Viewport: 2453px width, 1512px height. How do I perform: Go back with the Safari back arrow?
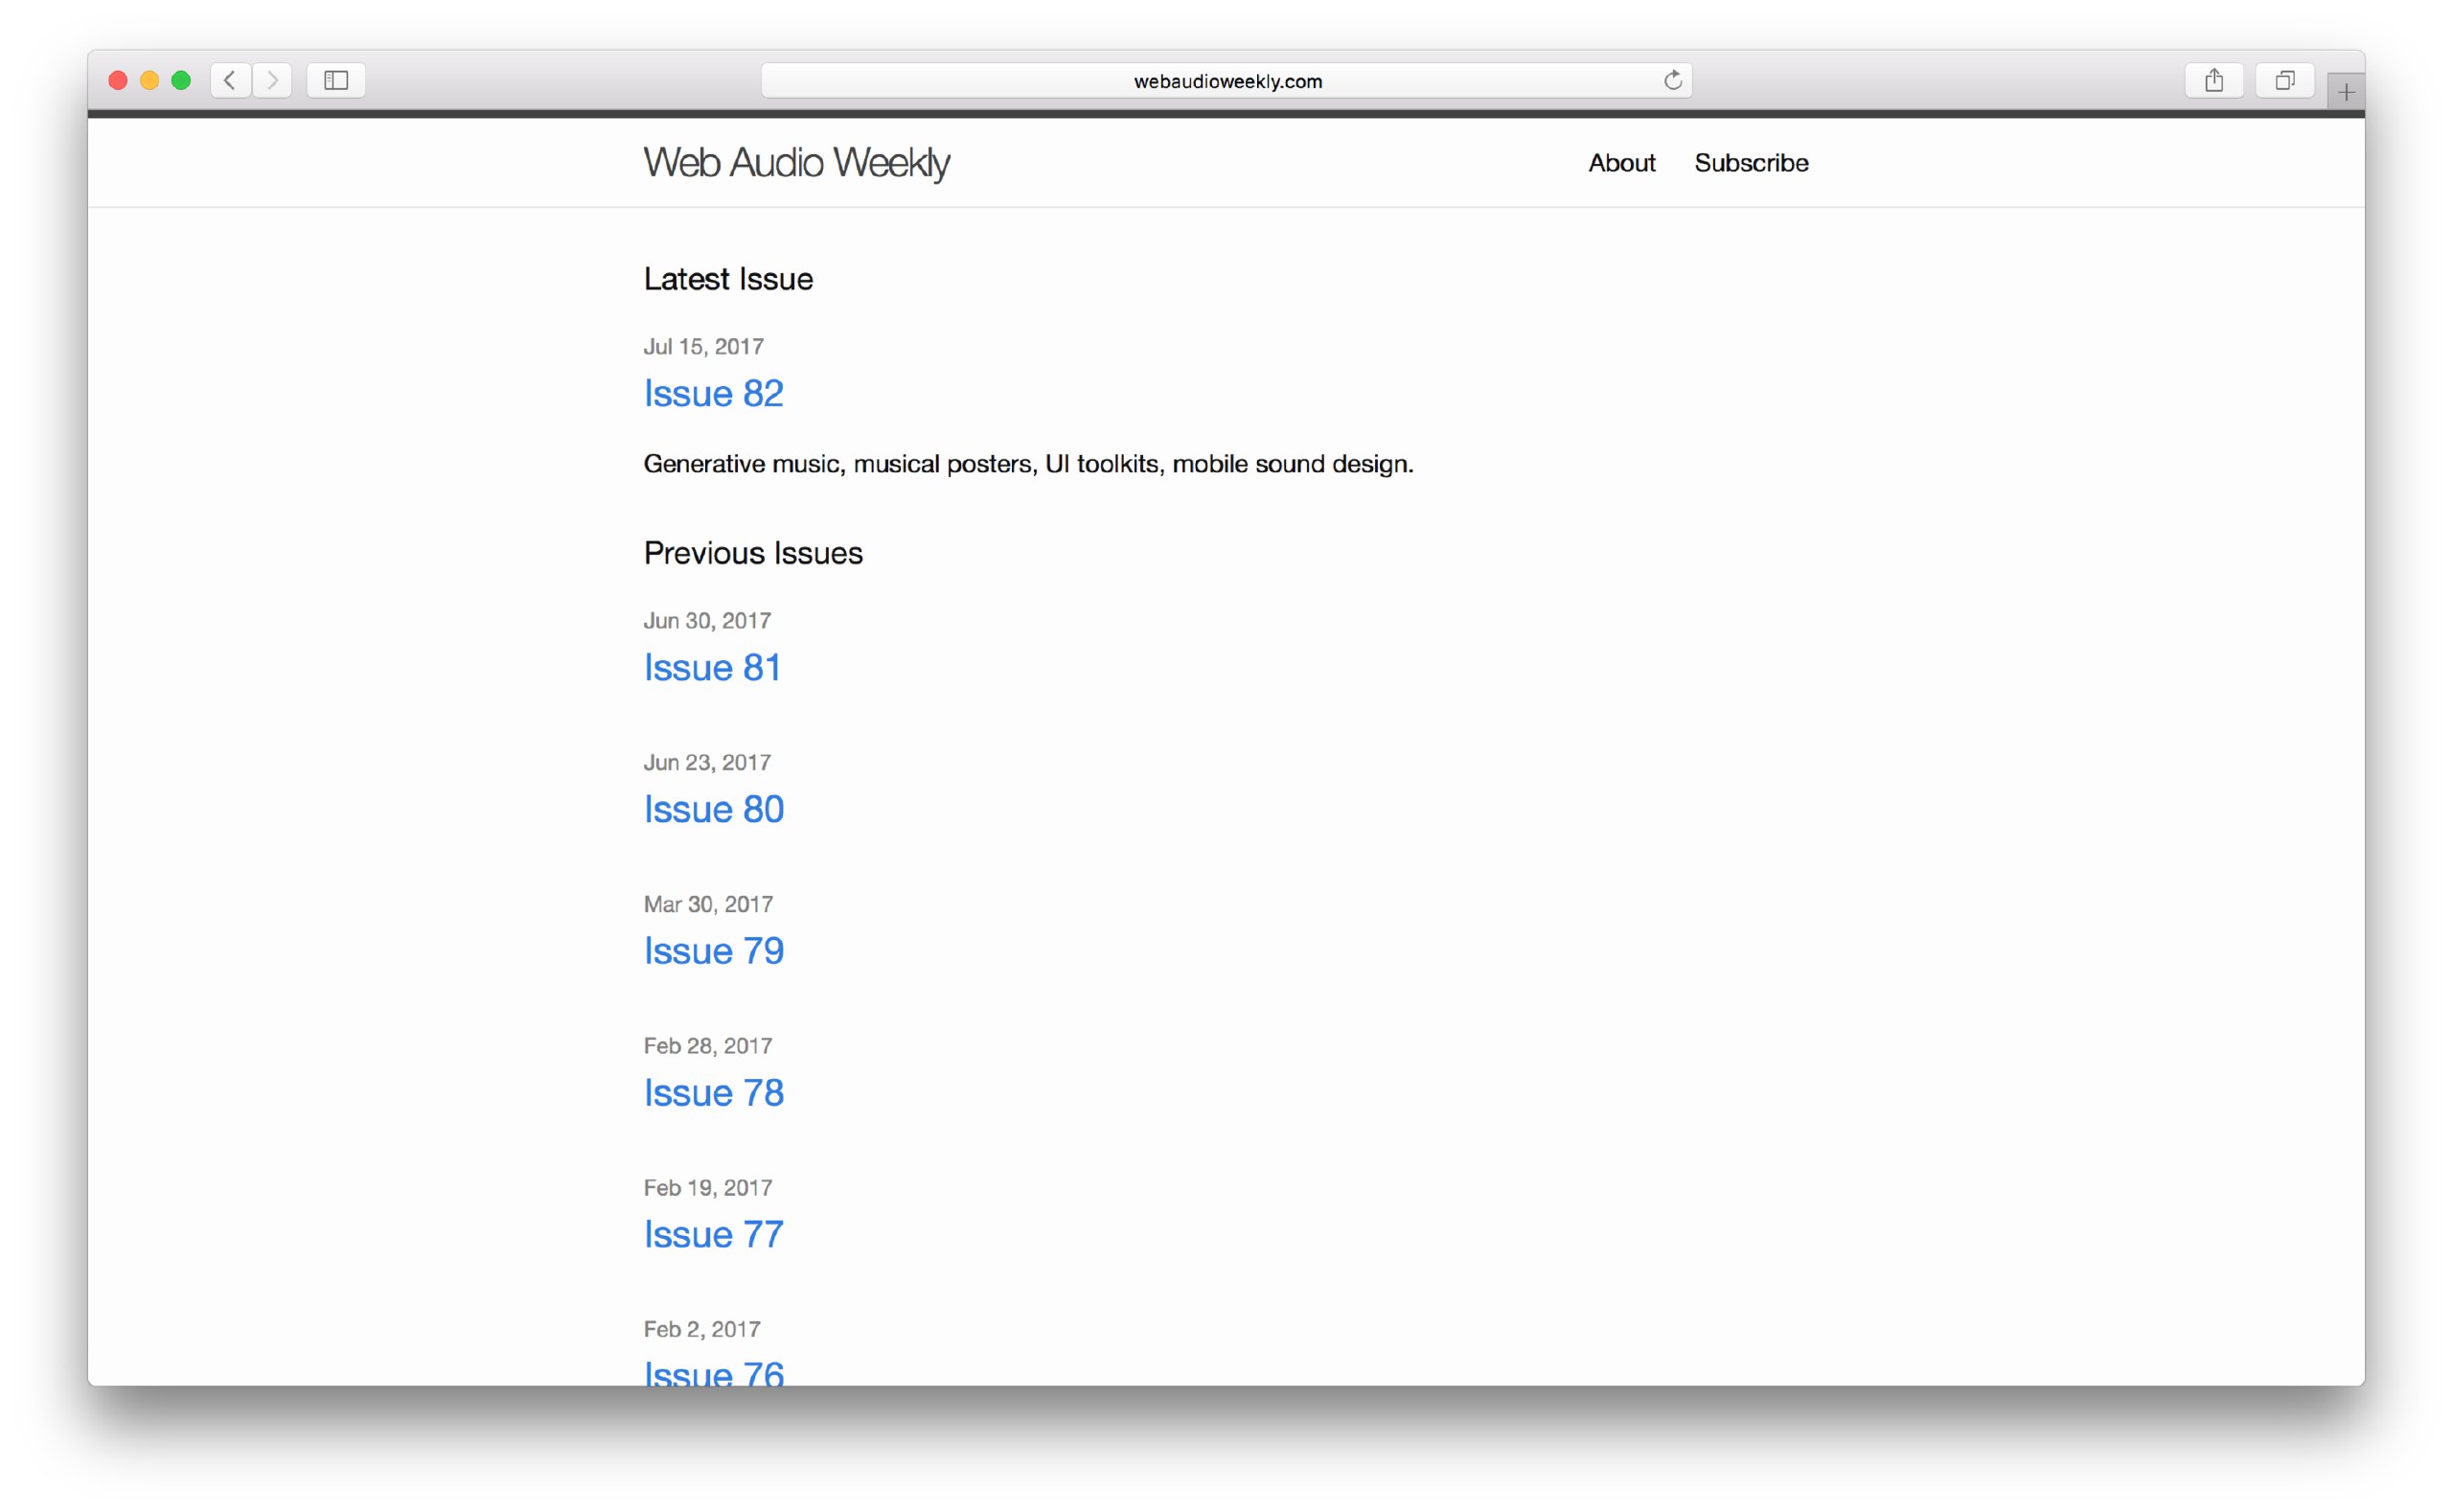pos(230,80)
